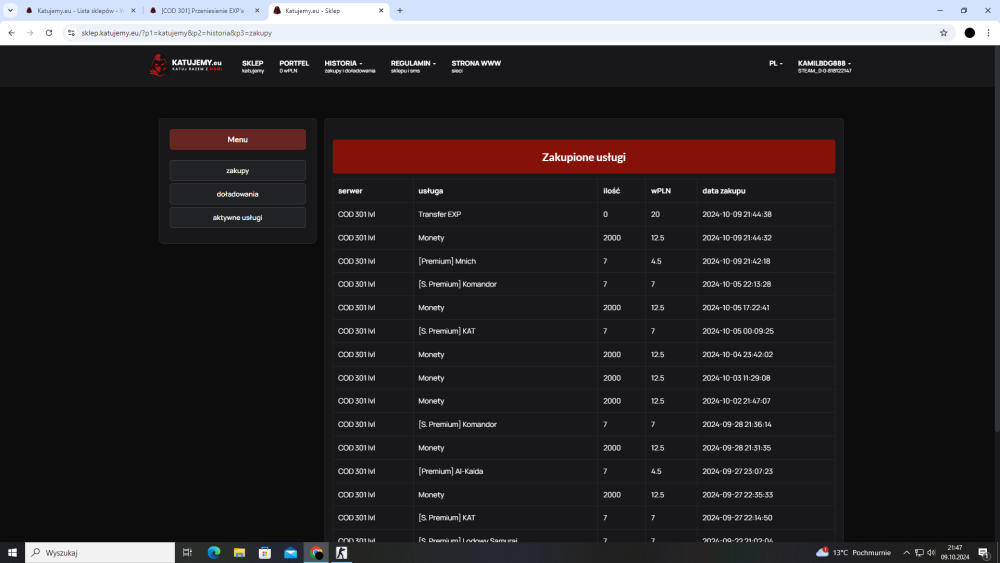Image resolution: width=1000 pixels, height=563 pixels.
Task: Open the Chrome three-dot menu
Action: 989,33
